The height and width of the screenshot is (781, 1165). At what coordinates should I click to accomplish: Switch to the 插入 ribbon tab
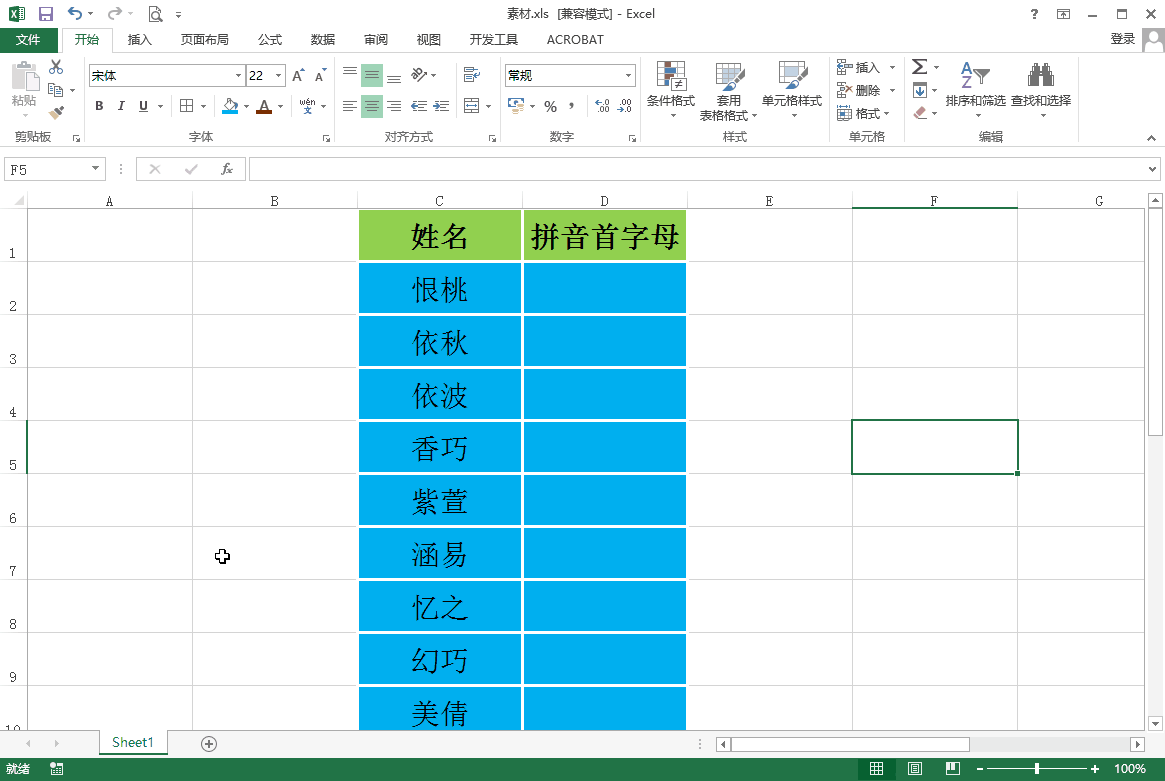pyautogui.click(x=140, y=39)
